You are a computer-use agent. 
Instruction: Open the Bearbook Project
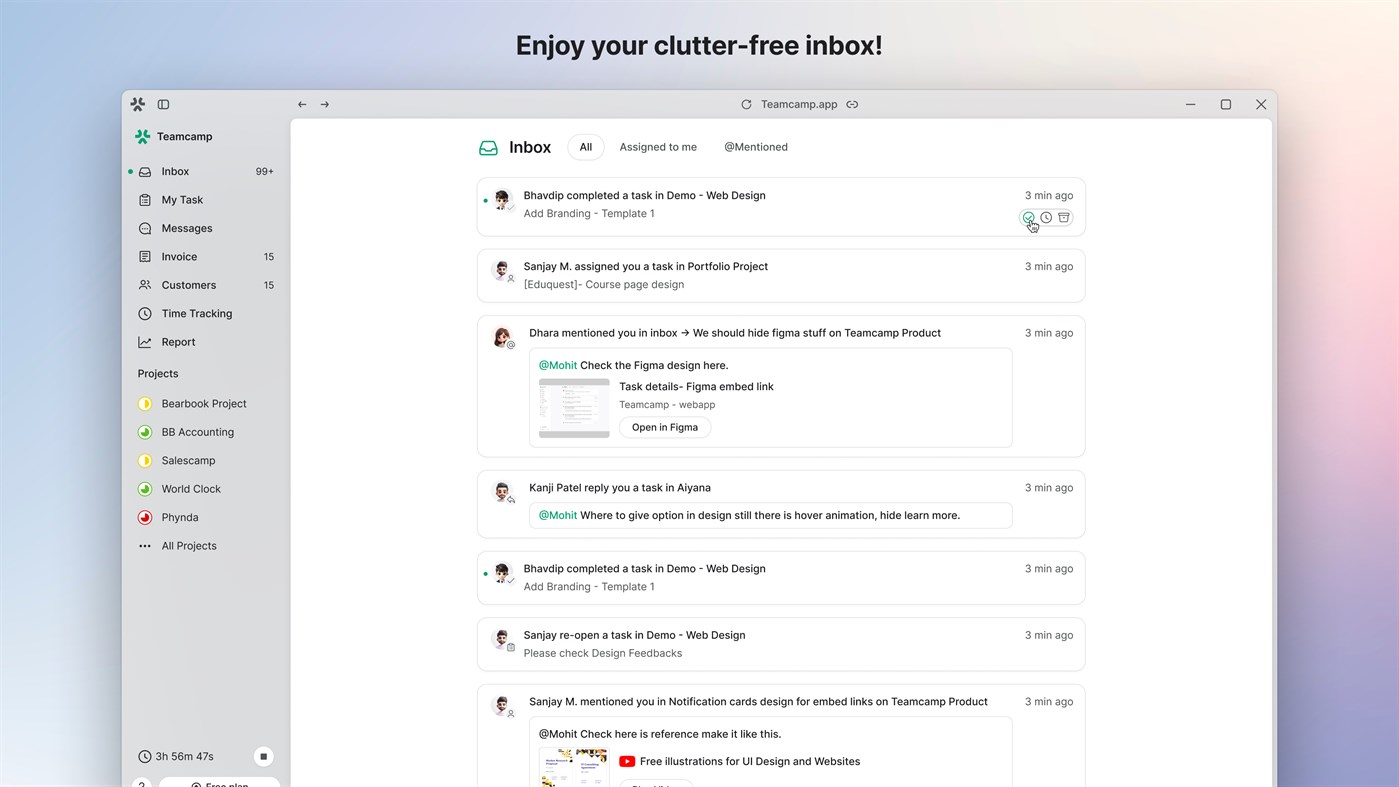pos(206,404)
